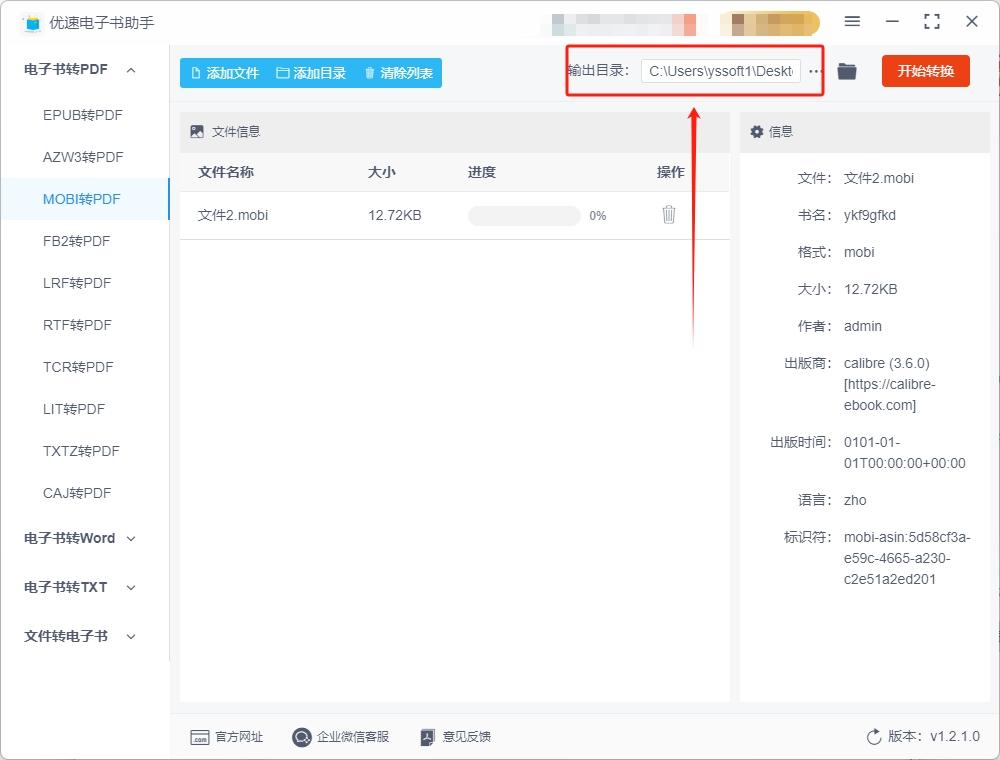Click the 0% progress bar of 文件2.mobi
1000x760 pixels.
tap(523, 214)
